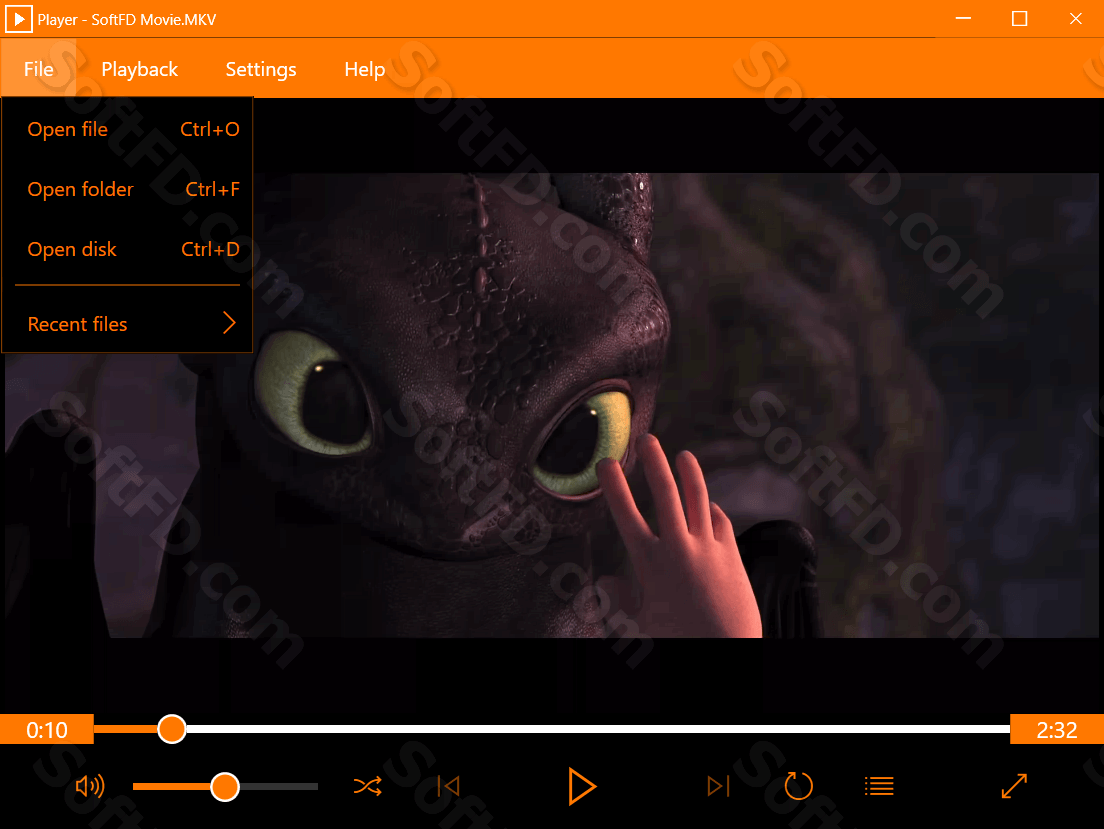
Task: Maximize the player window
Action: tap(1020, 18)
